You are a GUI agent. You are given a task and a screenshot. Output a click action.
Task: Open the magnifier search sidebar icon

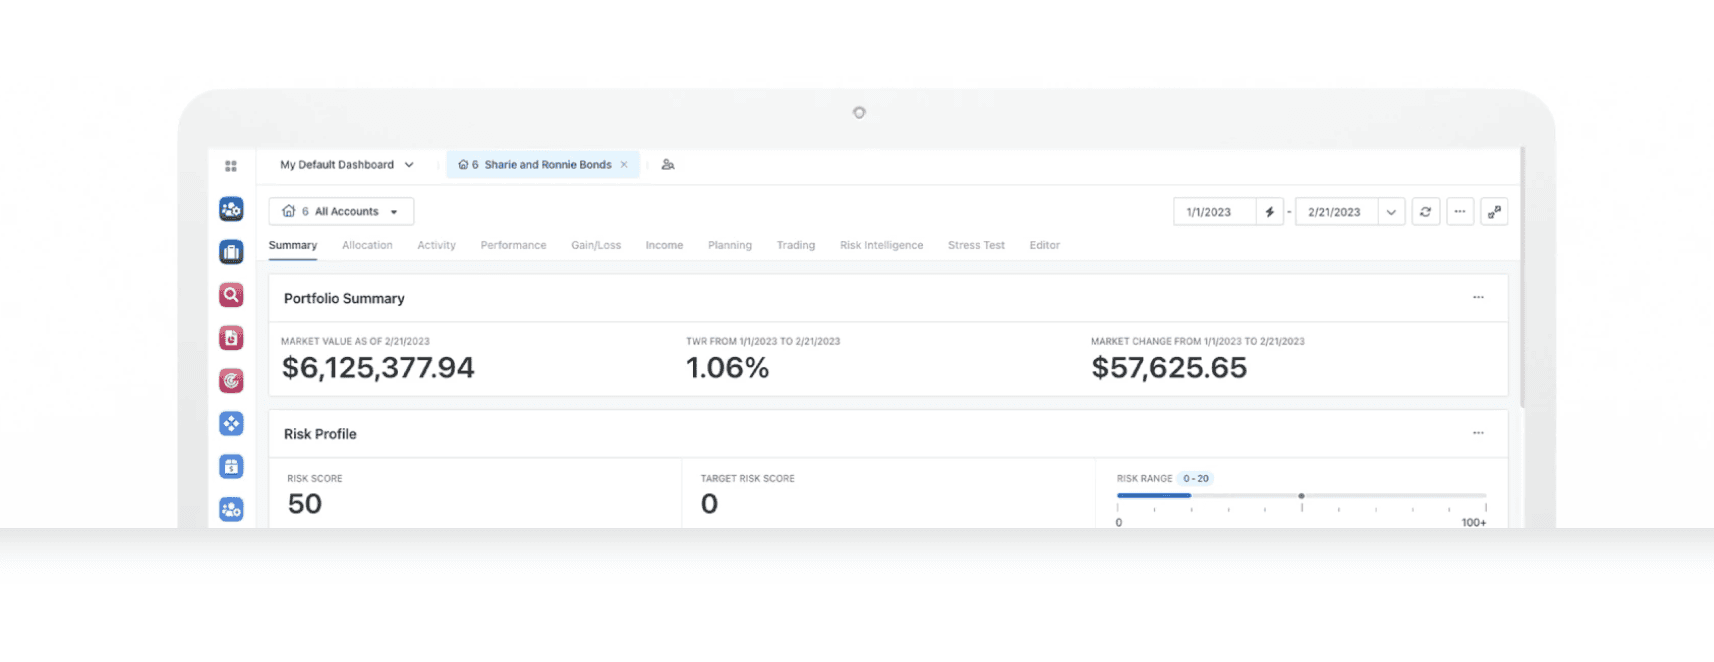click(x=231, y=295)
